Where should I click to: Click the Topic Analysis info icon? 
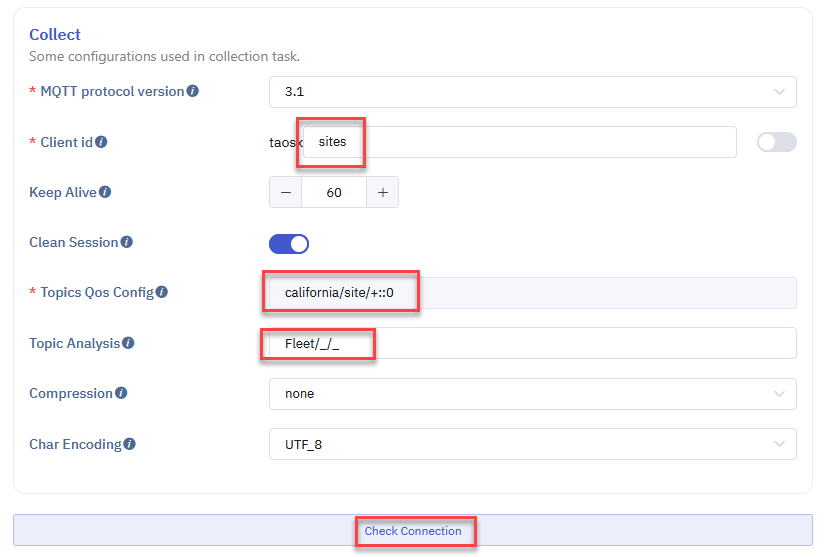pos(128,343)
